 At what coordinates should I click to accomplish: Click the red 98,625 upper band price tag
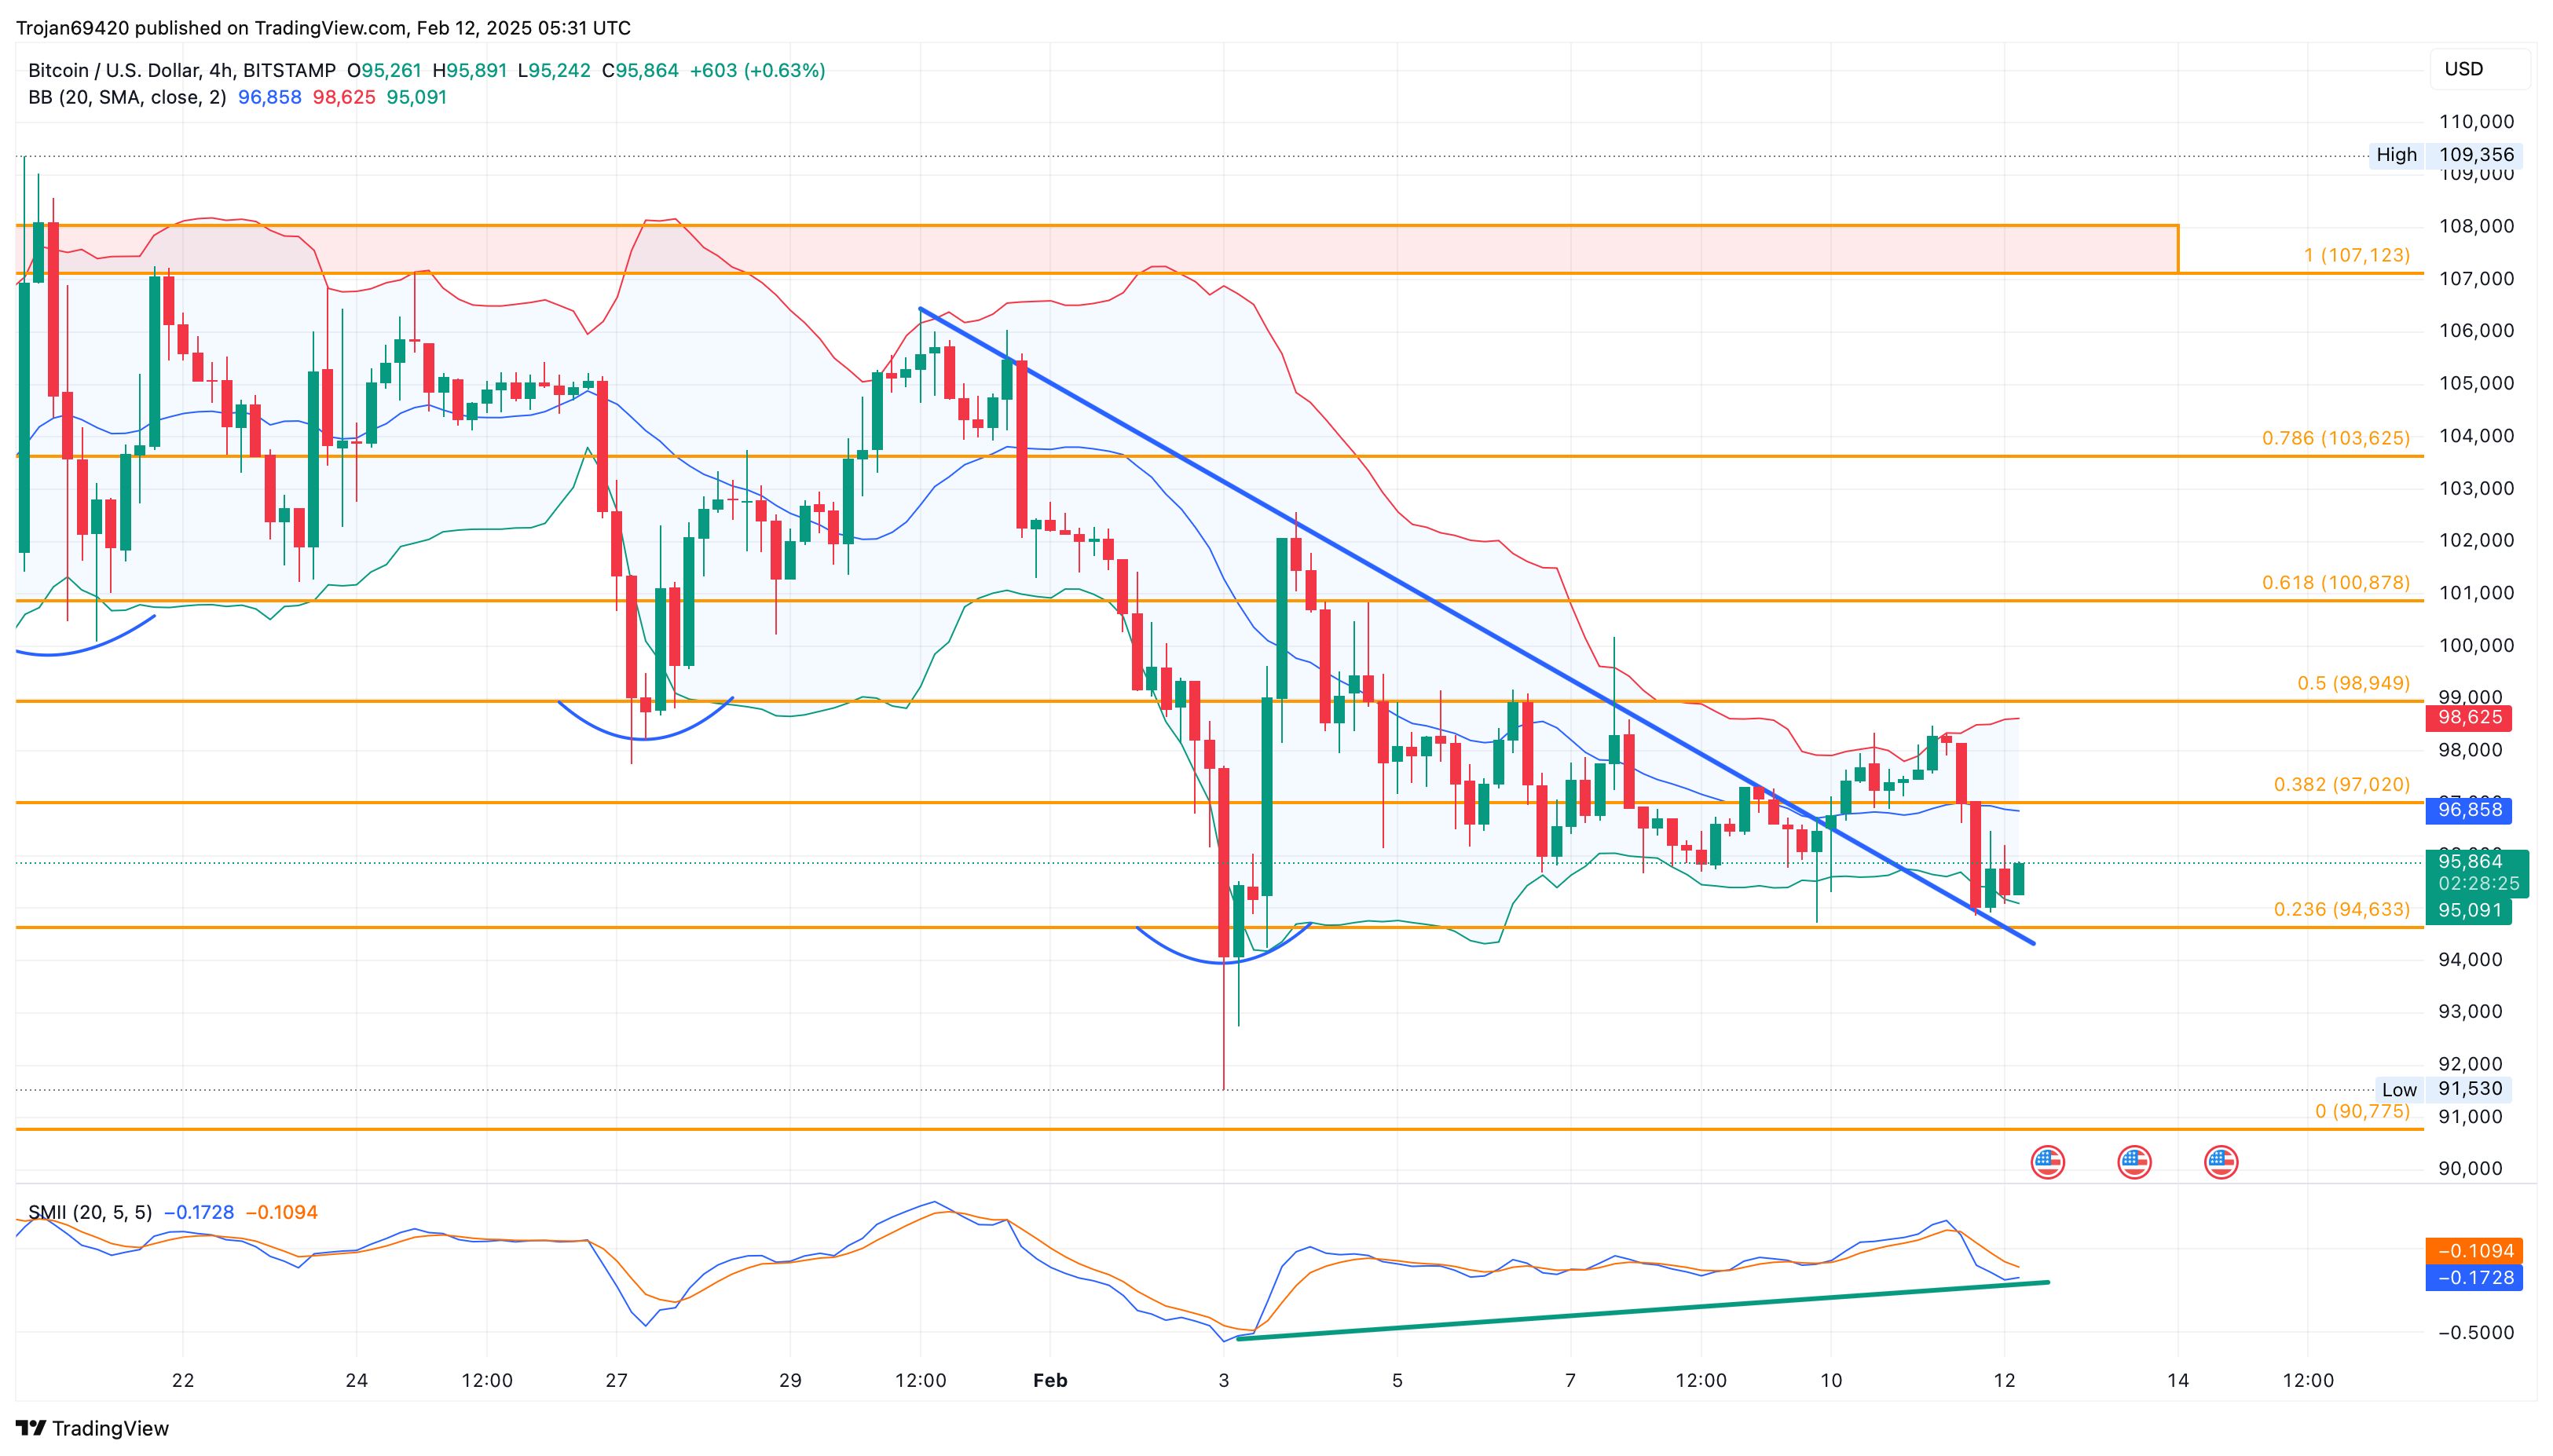point(2470,718)
